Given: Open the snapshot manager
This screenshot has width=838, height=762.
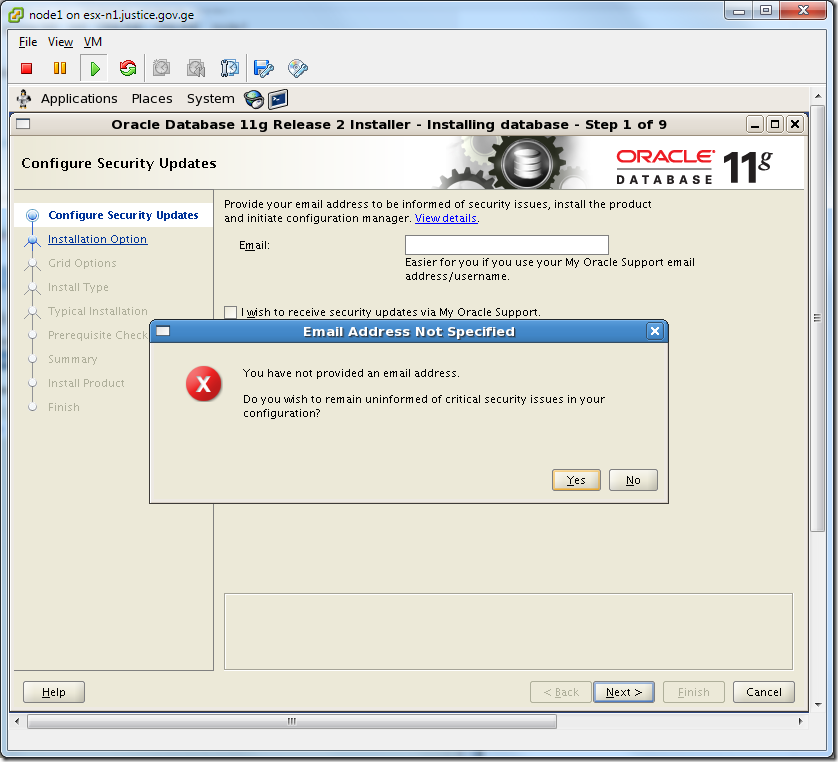Looking at the screenshot, I should [227, 68].
